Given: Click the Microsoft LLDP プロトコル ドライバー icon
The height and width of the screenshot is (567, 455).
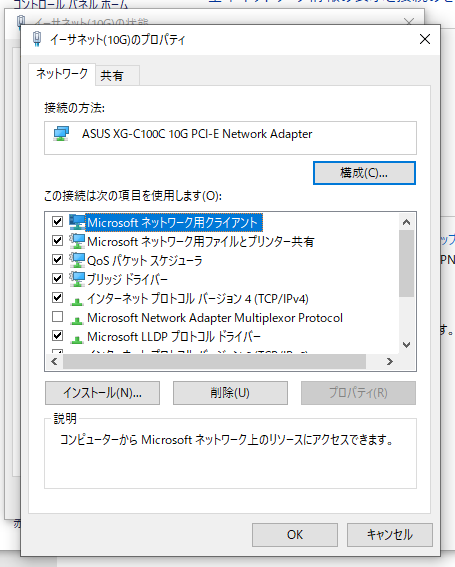Looking at the screenshot, I should 77,339.
